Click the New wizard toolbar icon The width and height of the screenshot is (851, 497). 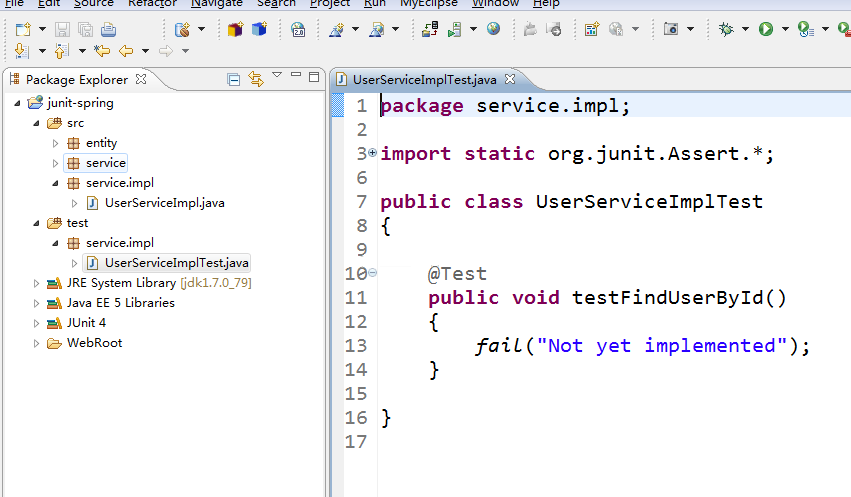point(23,29)
